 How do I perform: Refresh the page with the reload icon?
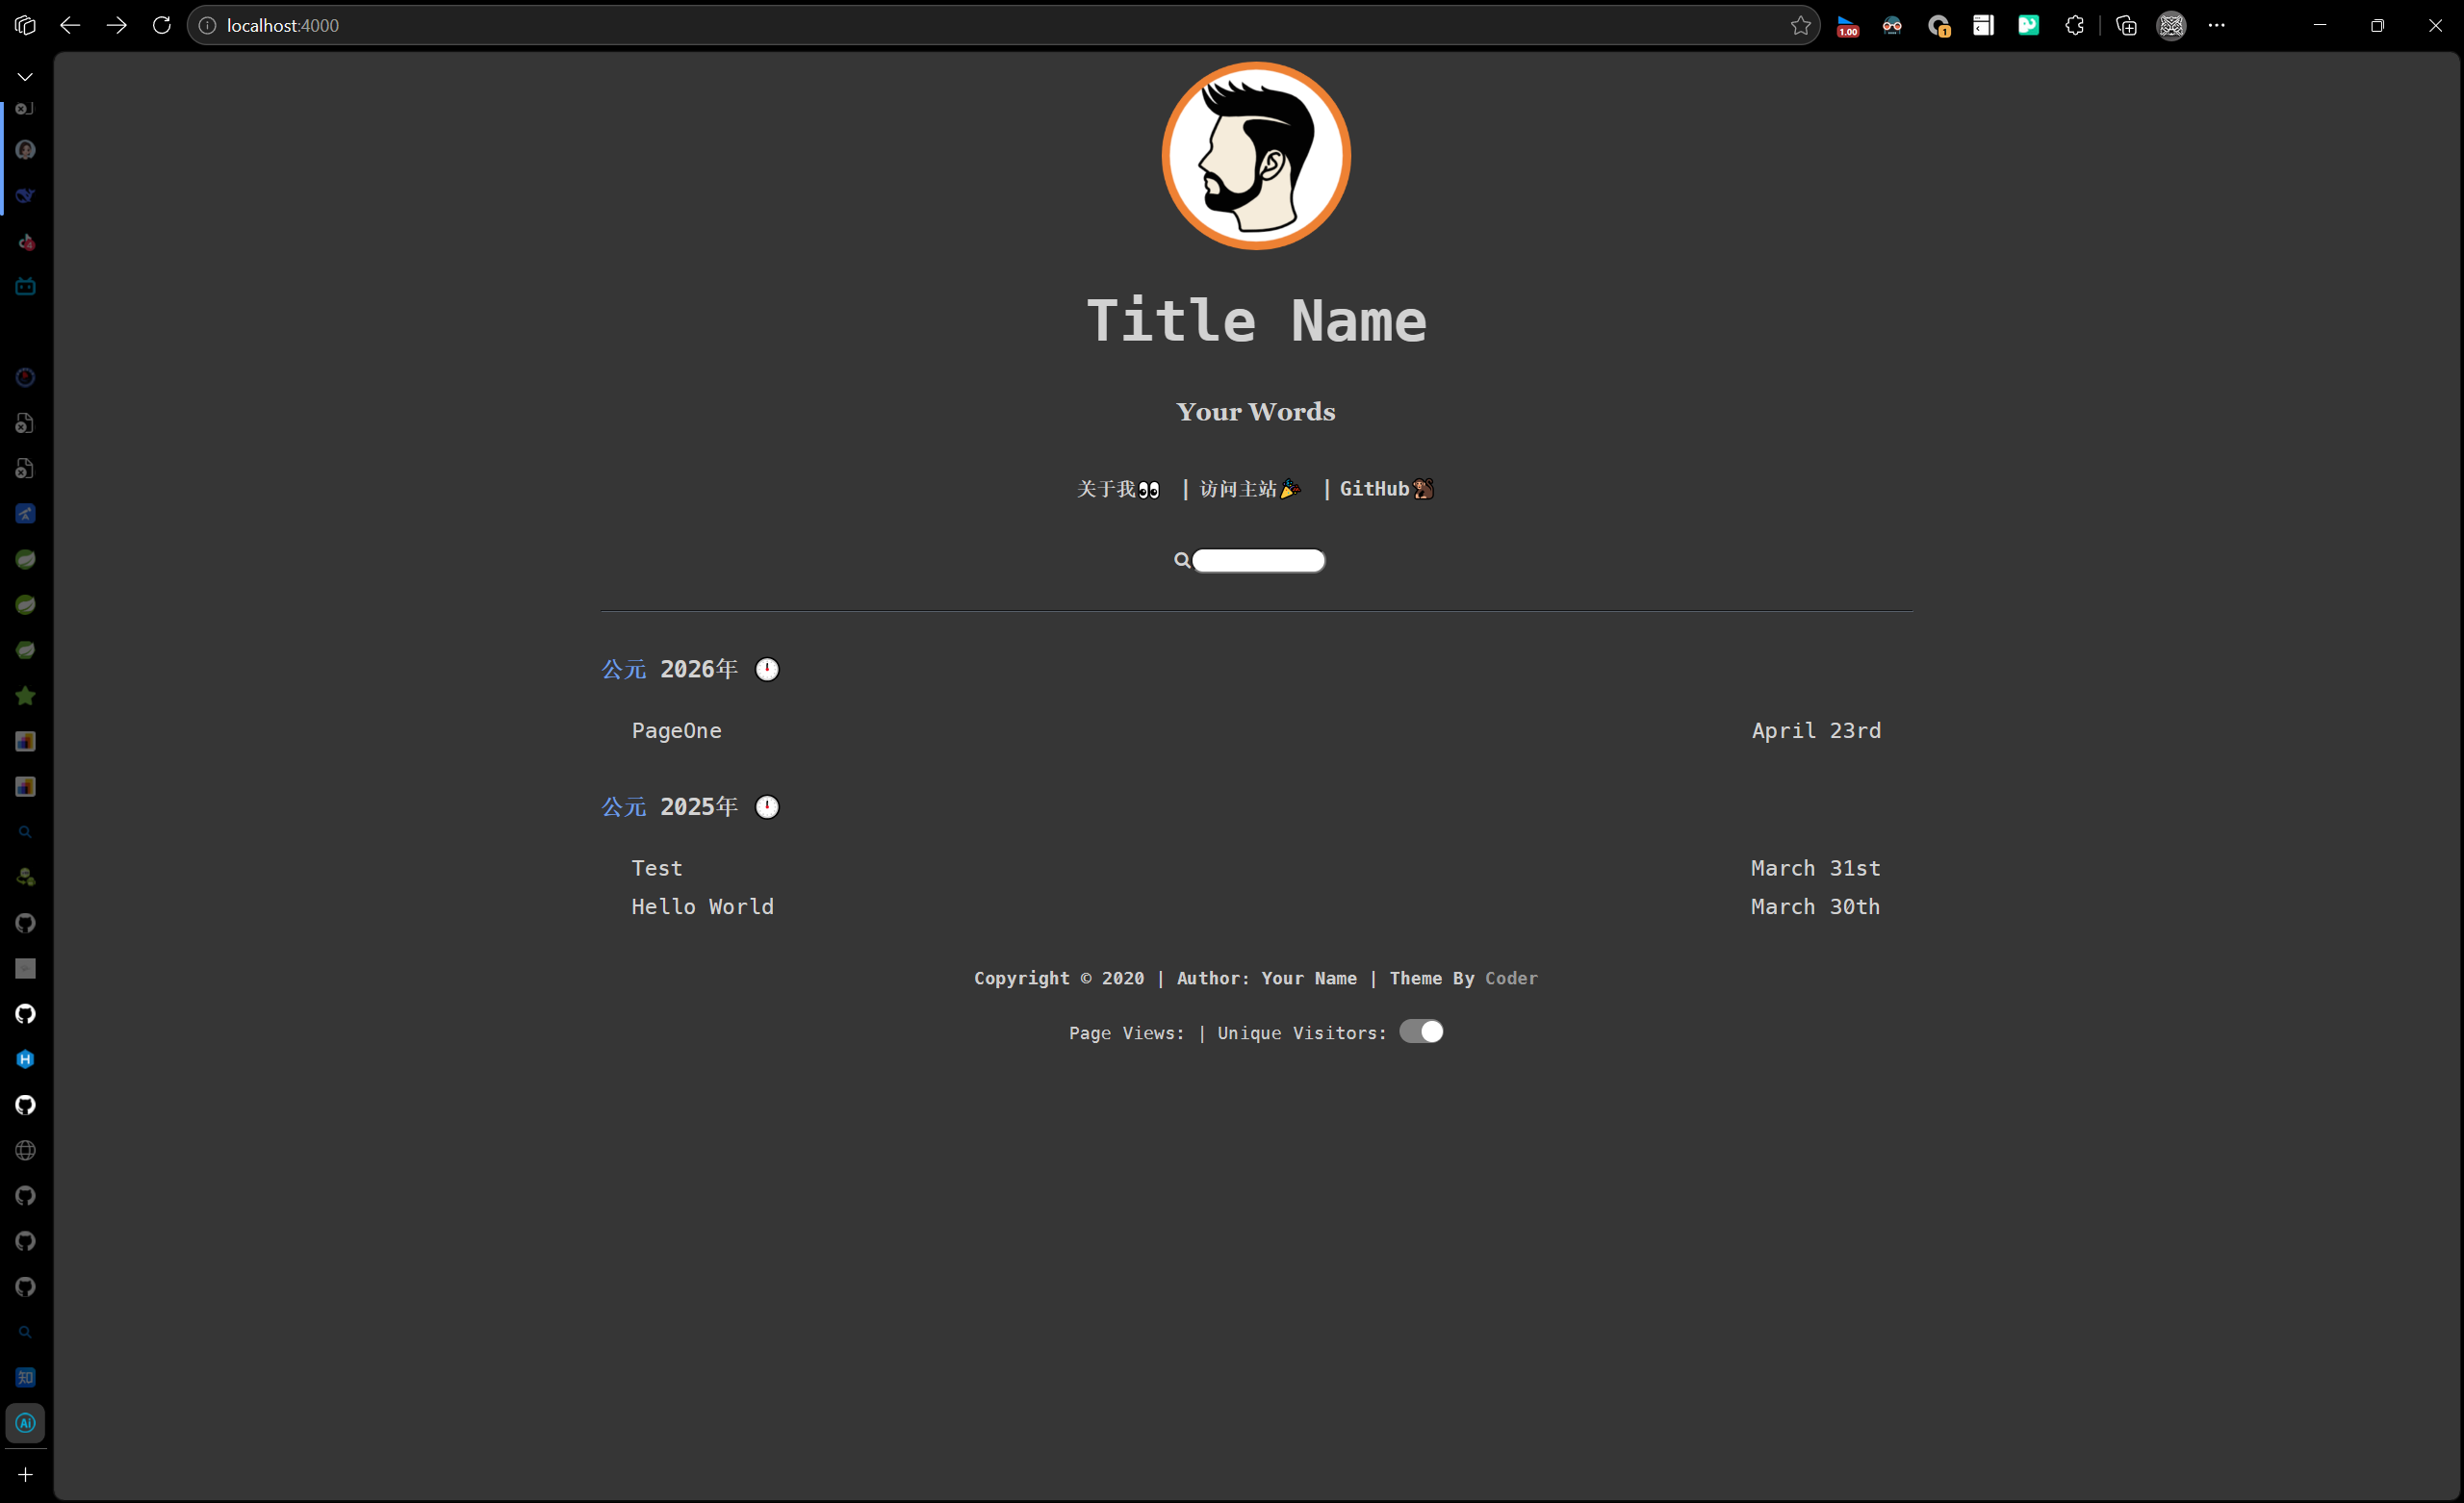coord(161,25)
